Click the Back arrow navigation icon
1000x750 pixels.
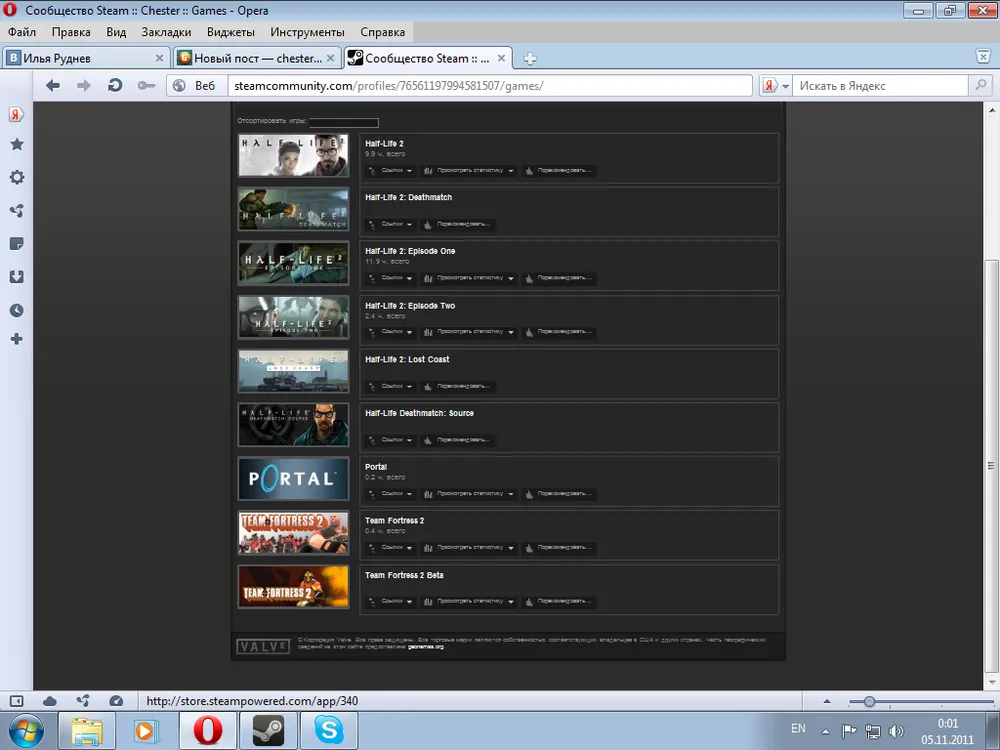[53, 86]
